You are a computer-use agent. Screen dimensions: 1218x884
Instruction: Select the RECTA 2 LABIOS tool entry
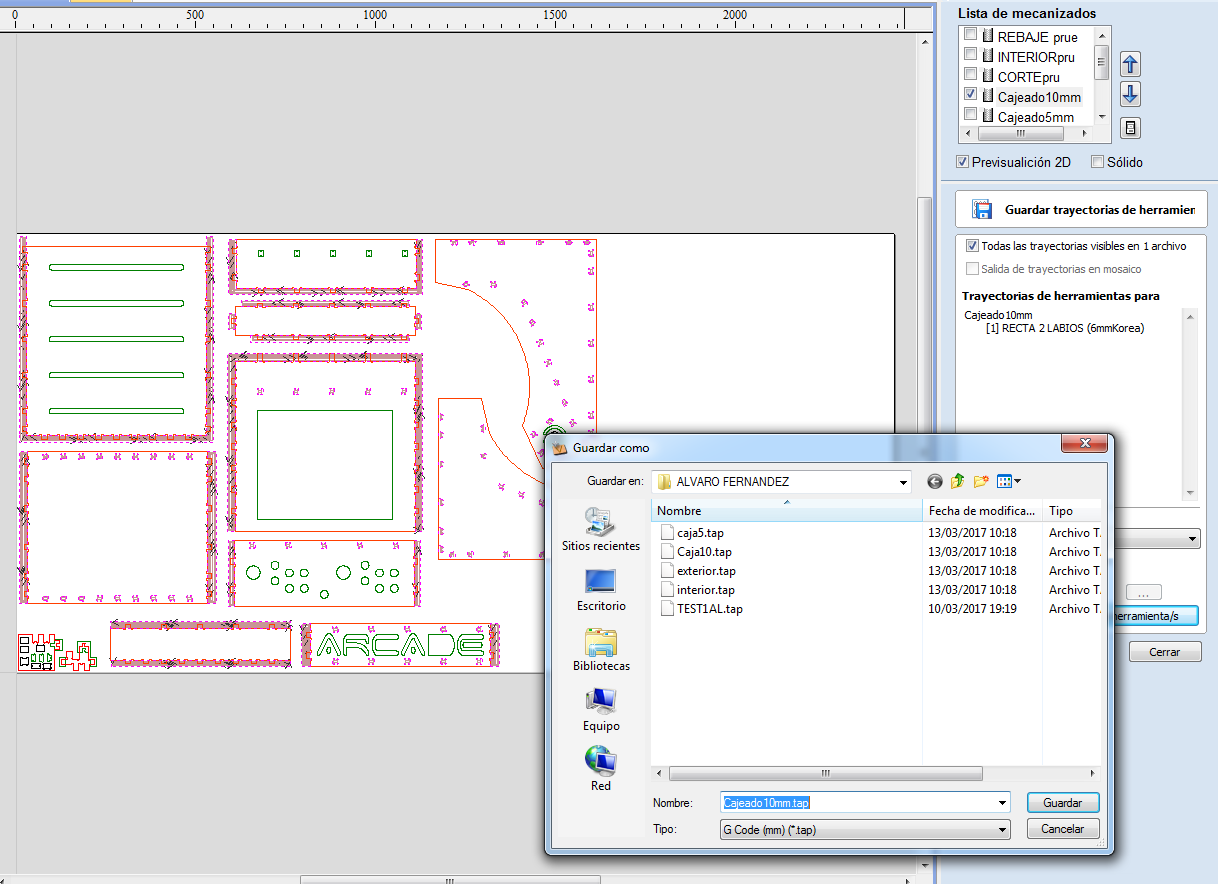1064,328
